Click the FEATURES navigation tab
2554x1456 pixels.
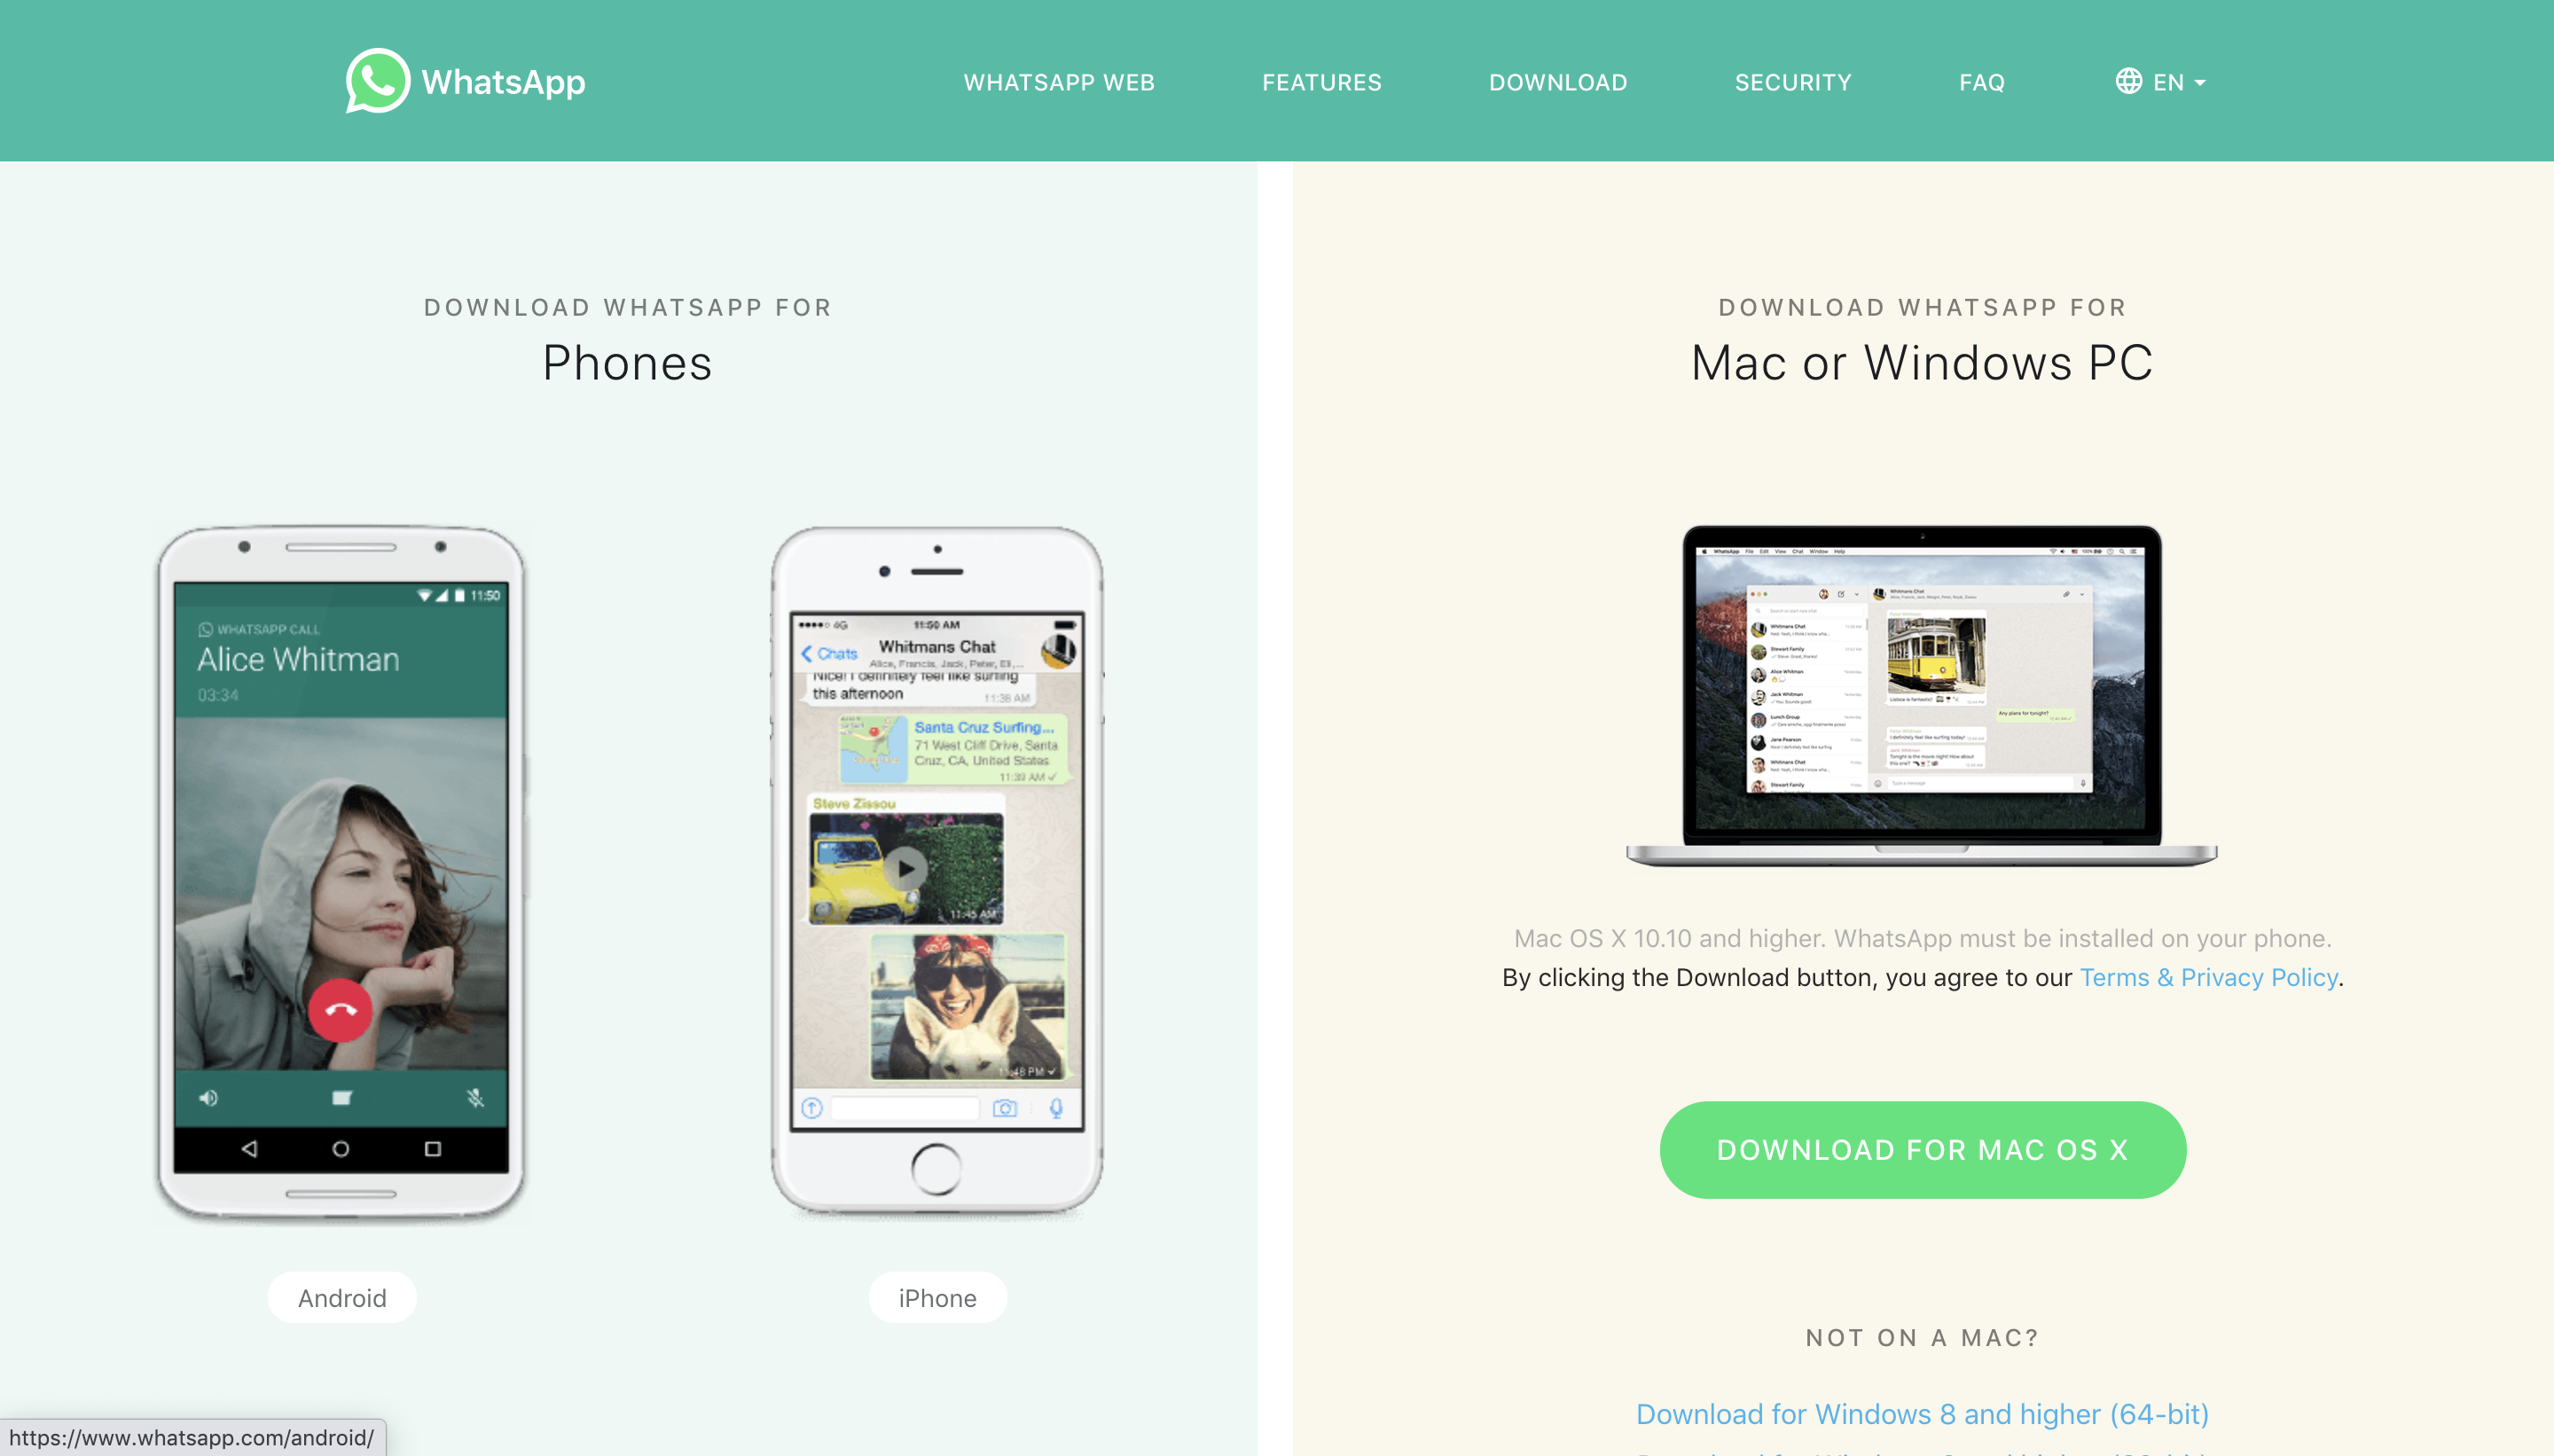pos(1322,81)
